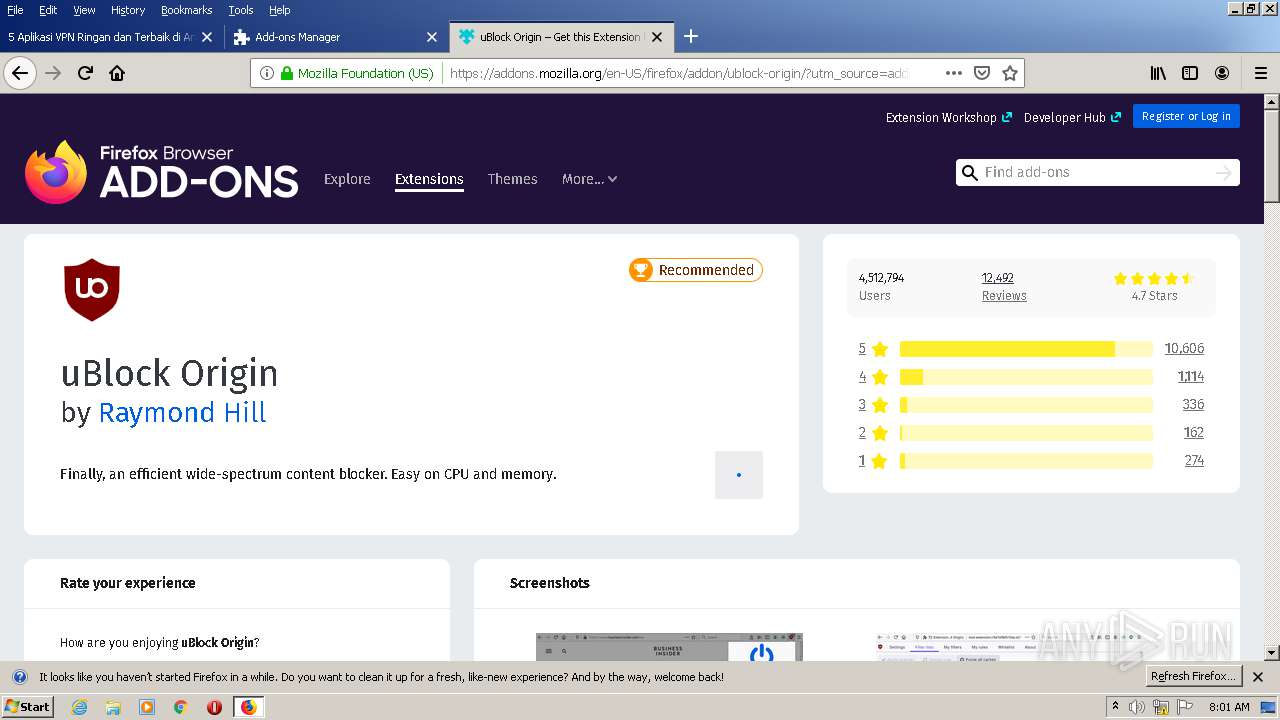The width and height of the screenshot is (1280, 720).
Task: Open the Firefox Home page icon
Action: 117,73
